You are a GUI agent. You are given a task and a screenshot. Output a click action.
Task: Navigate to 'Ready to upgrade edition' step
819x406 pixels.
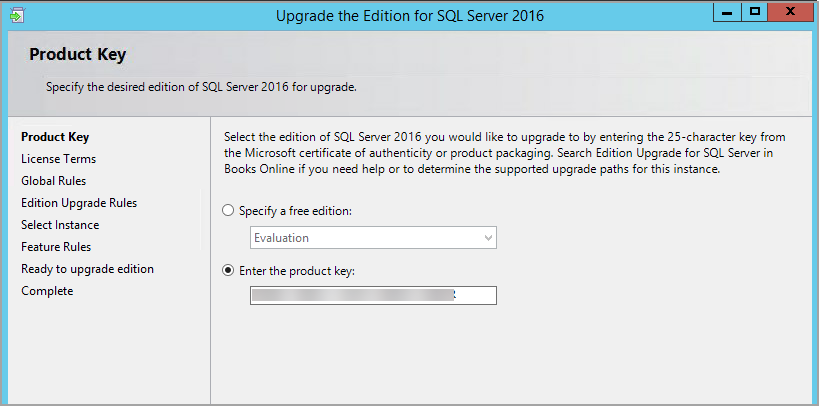[87, 269]
